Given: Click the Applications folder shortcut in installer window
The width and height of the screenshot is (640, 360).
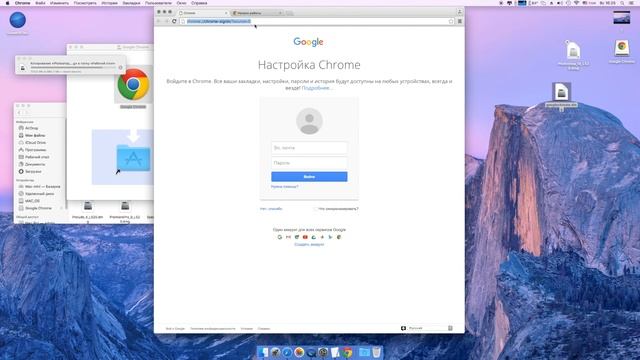Looking at the screenshot, I should (x=133, y=158).
